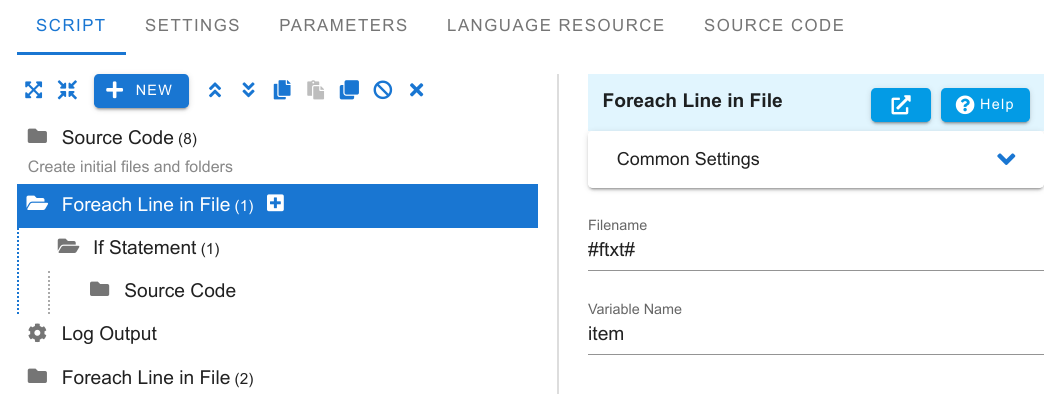
Task: Click the expand all tree icon
Action: point(33,90)
